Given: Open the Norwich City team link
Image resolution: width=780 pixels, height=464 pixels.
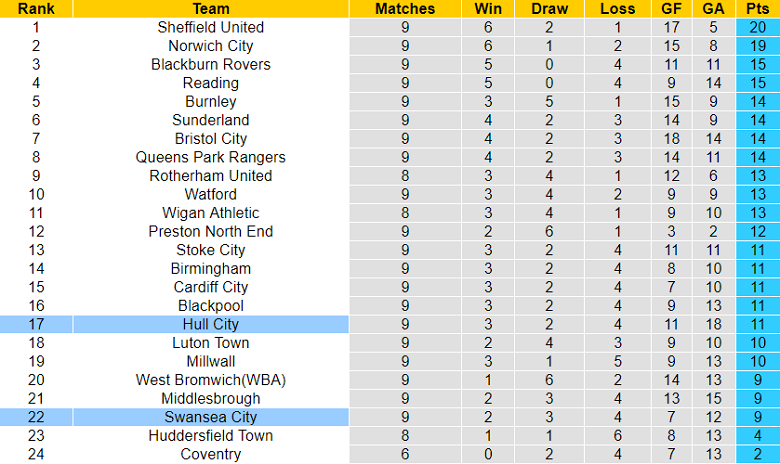Looking at the screenshot, I should (211, 46).
